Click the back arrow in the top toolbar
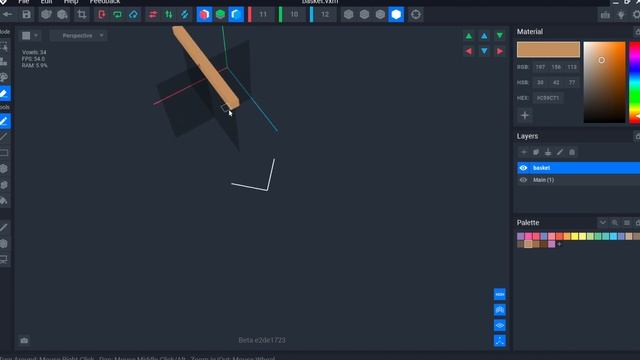 pyautogui.click(x=7, y=15)
